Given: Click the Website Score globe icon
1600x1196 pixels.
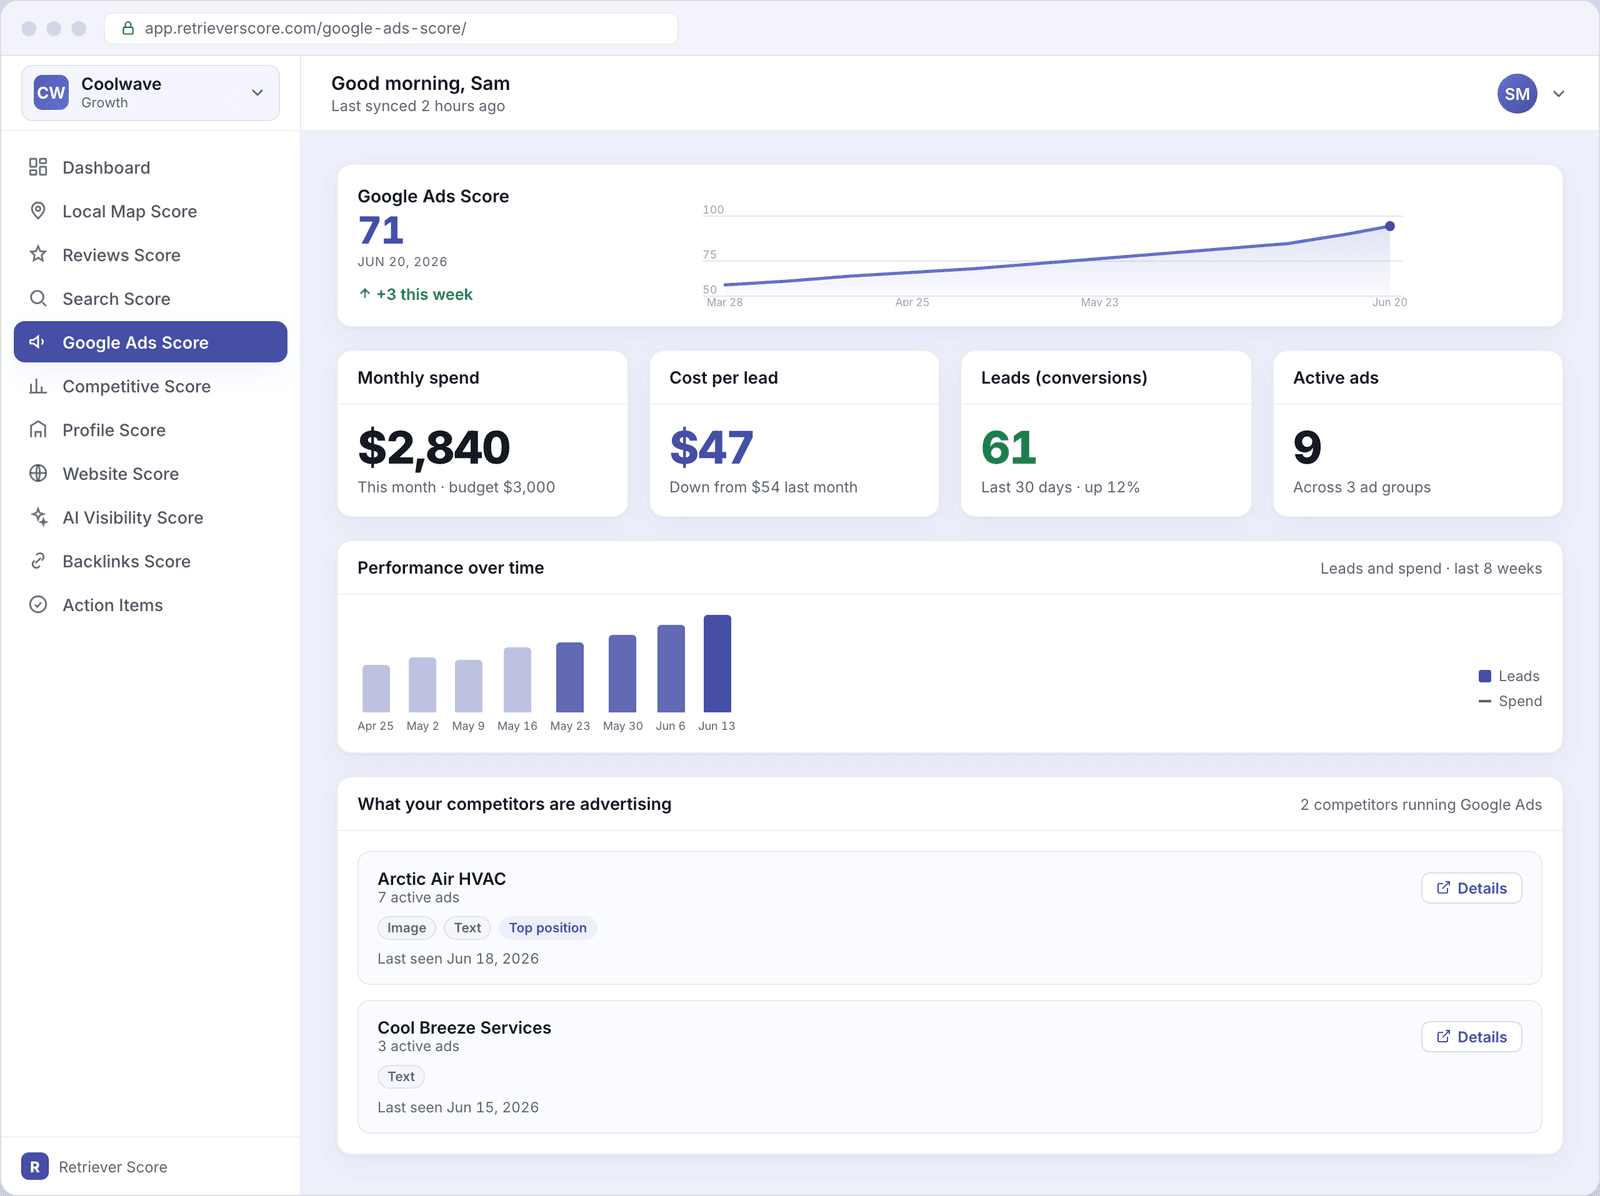Looking at the screenshot, I should tap(38, 473).
